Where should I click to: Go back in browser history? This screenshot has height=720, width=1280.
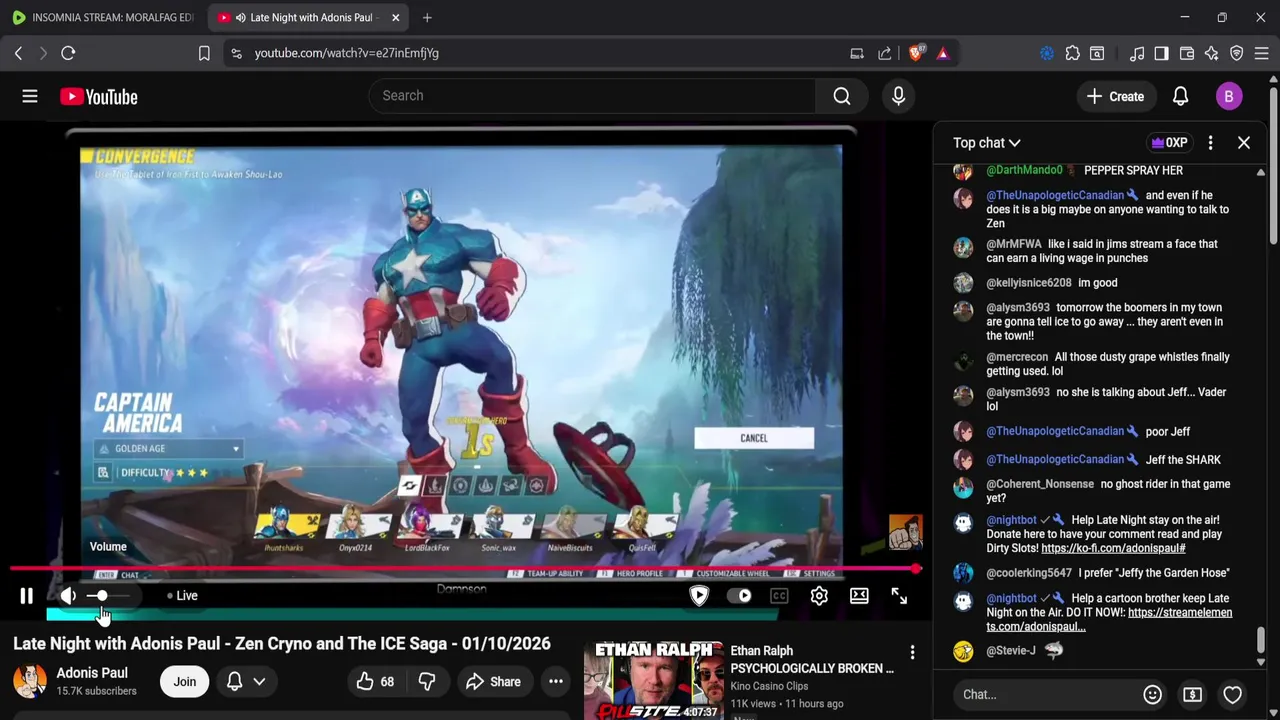pos(18,53)
